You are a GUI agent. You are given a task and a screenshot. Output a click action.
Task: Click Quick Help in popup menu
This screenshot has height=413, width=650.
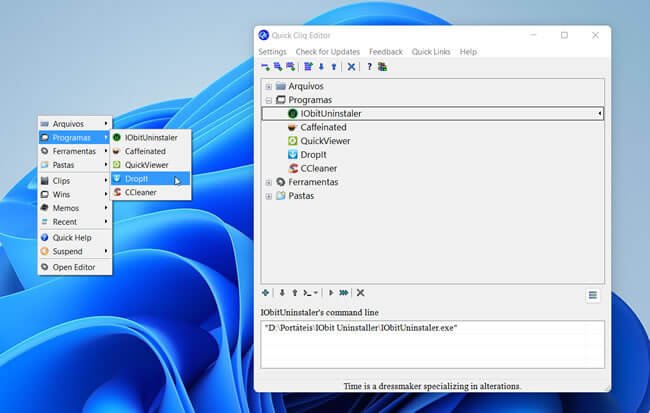click(x=75, y=238)
